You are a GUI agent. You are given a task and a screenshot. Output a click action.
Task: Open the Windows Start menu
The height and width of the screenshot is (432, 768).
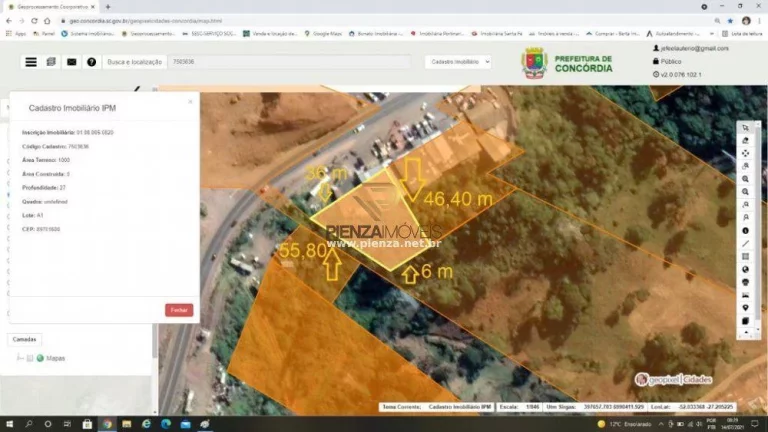tap(9, 424)
